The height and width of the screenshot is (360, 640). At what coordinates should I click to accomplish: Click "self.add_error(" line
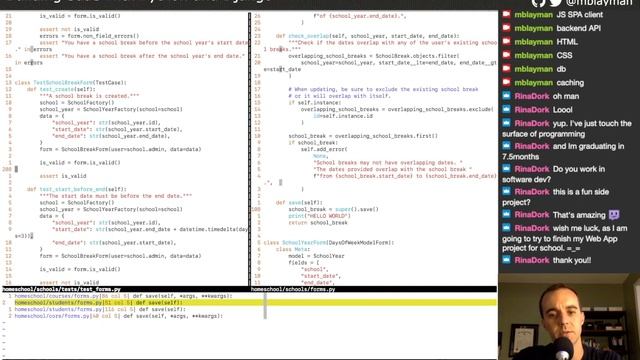[x=324, y=149]
